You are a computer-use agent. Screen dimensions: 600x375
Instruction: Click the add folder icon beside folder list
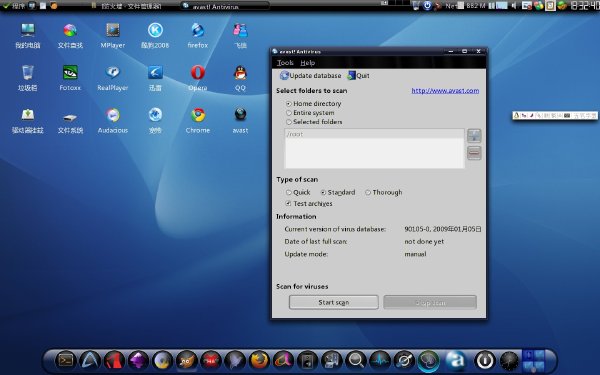(x=474, y=136)
